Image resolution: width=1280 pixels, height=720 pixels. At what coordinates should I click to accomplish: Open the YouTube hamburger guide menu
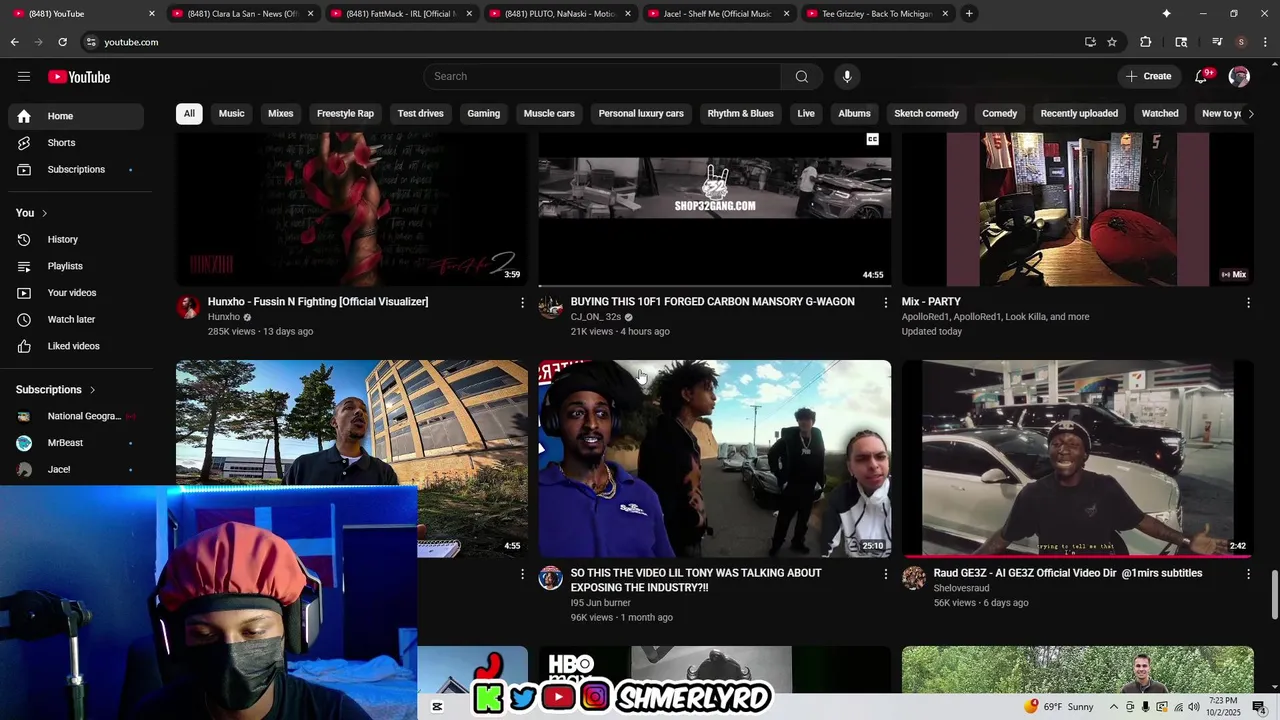point(24,77)
